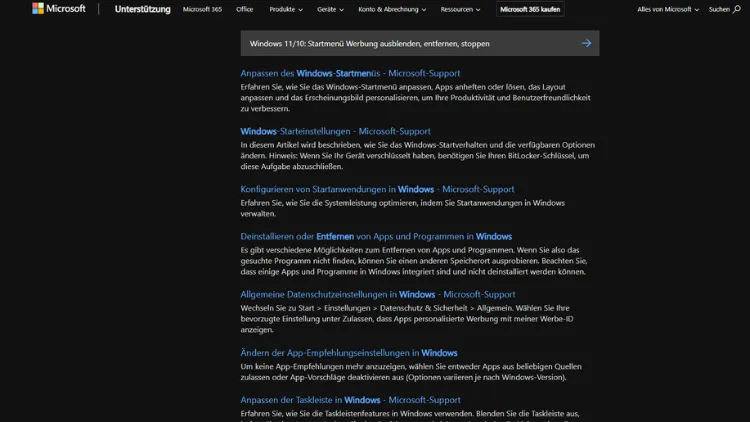
Task: Click description starting 'Wechseln Sie zu Start'
Action: click(407, 319)
